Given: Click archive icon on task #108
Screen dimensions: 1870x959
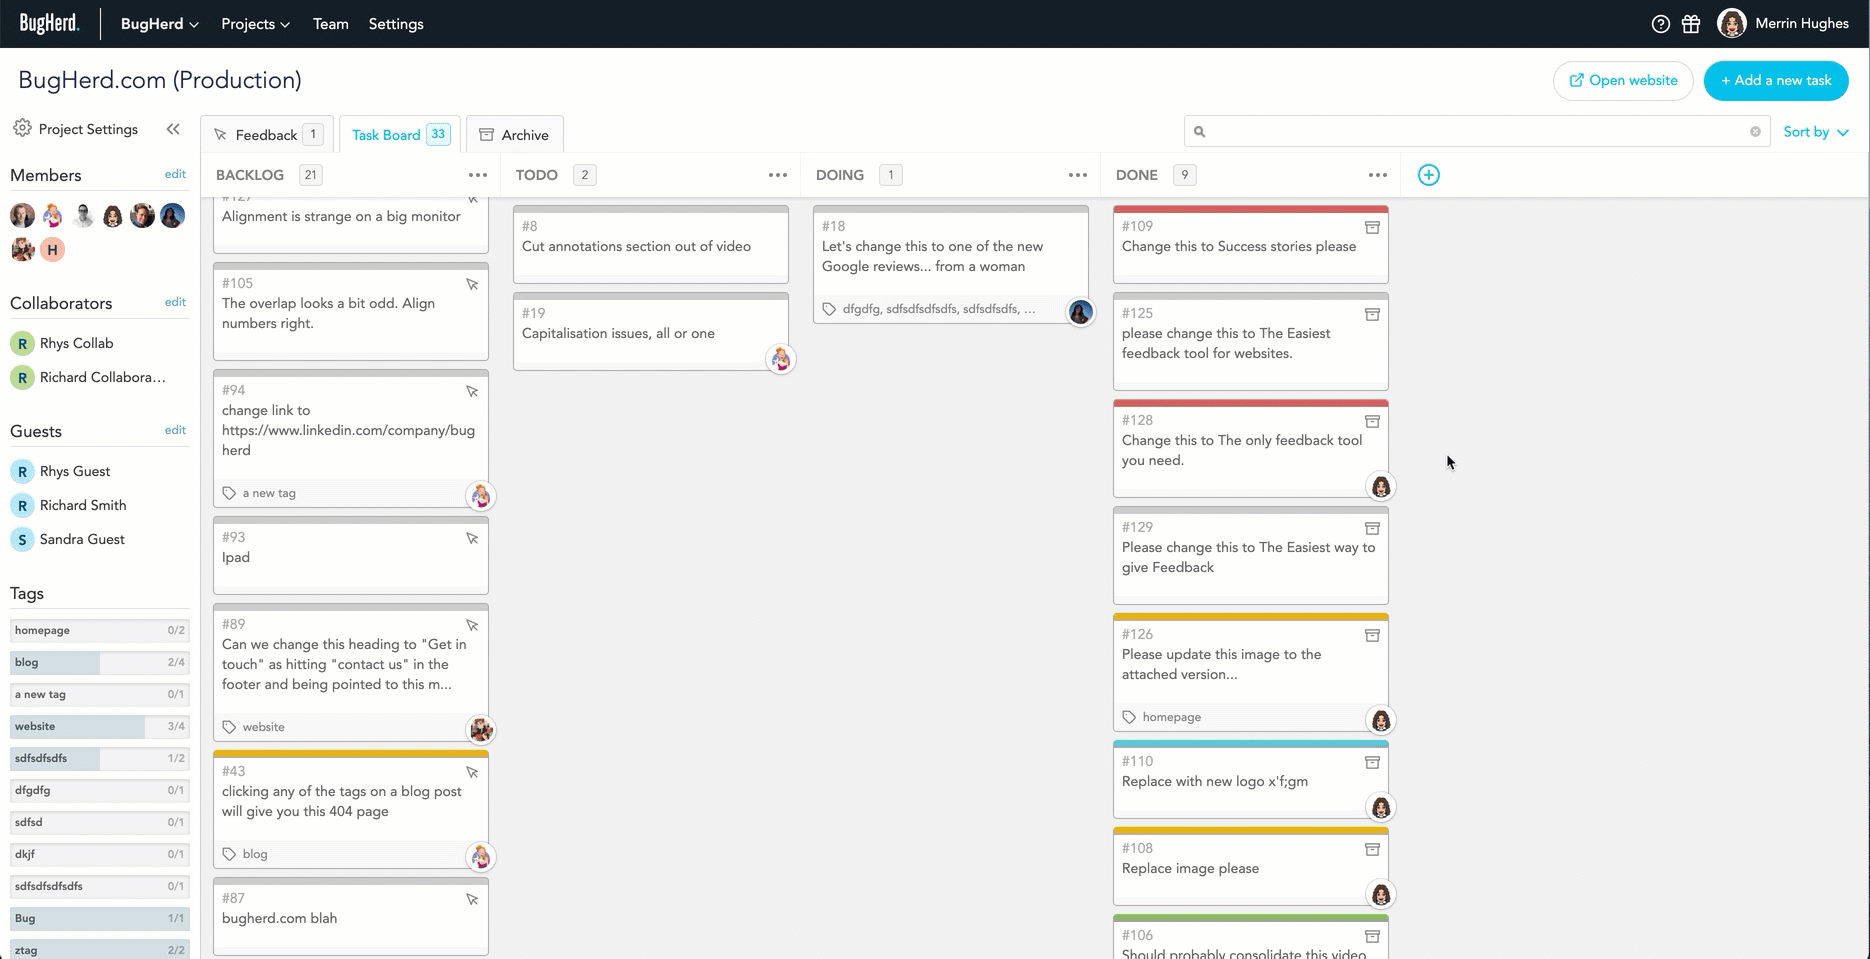Looking at the screenshot, I should [1372, 849].
